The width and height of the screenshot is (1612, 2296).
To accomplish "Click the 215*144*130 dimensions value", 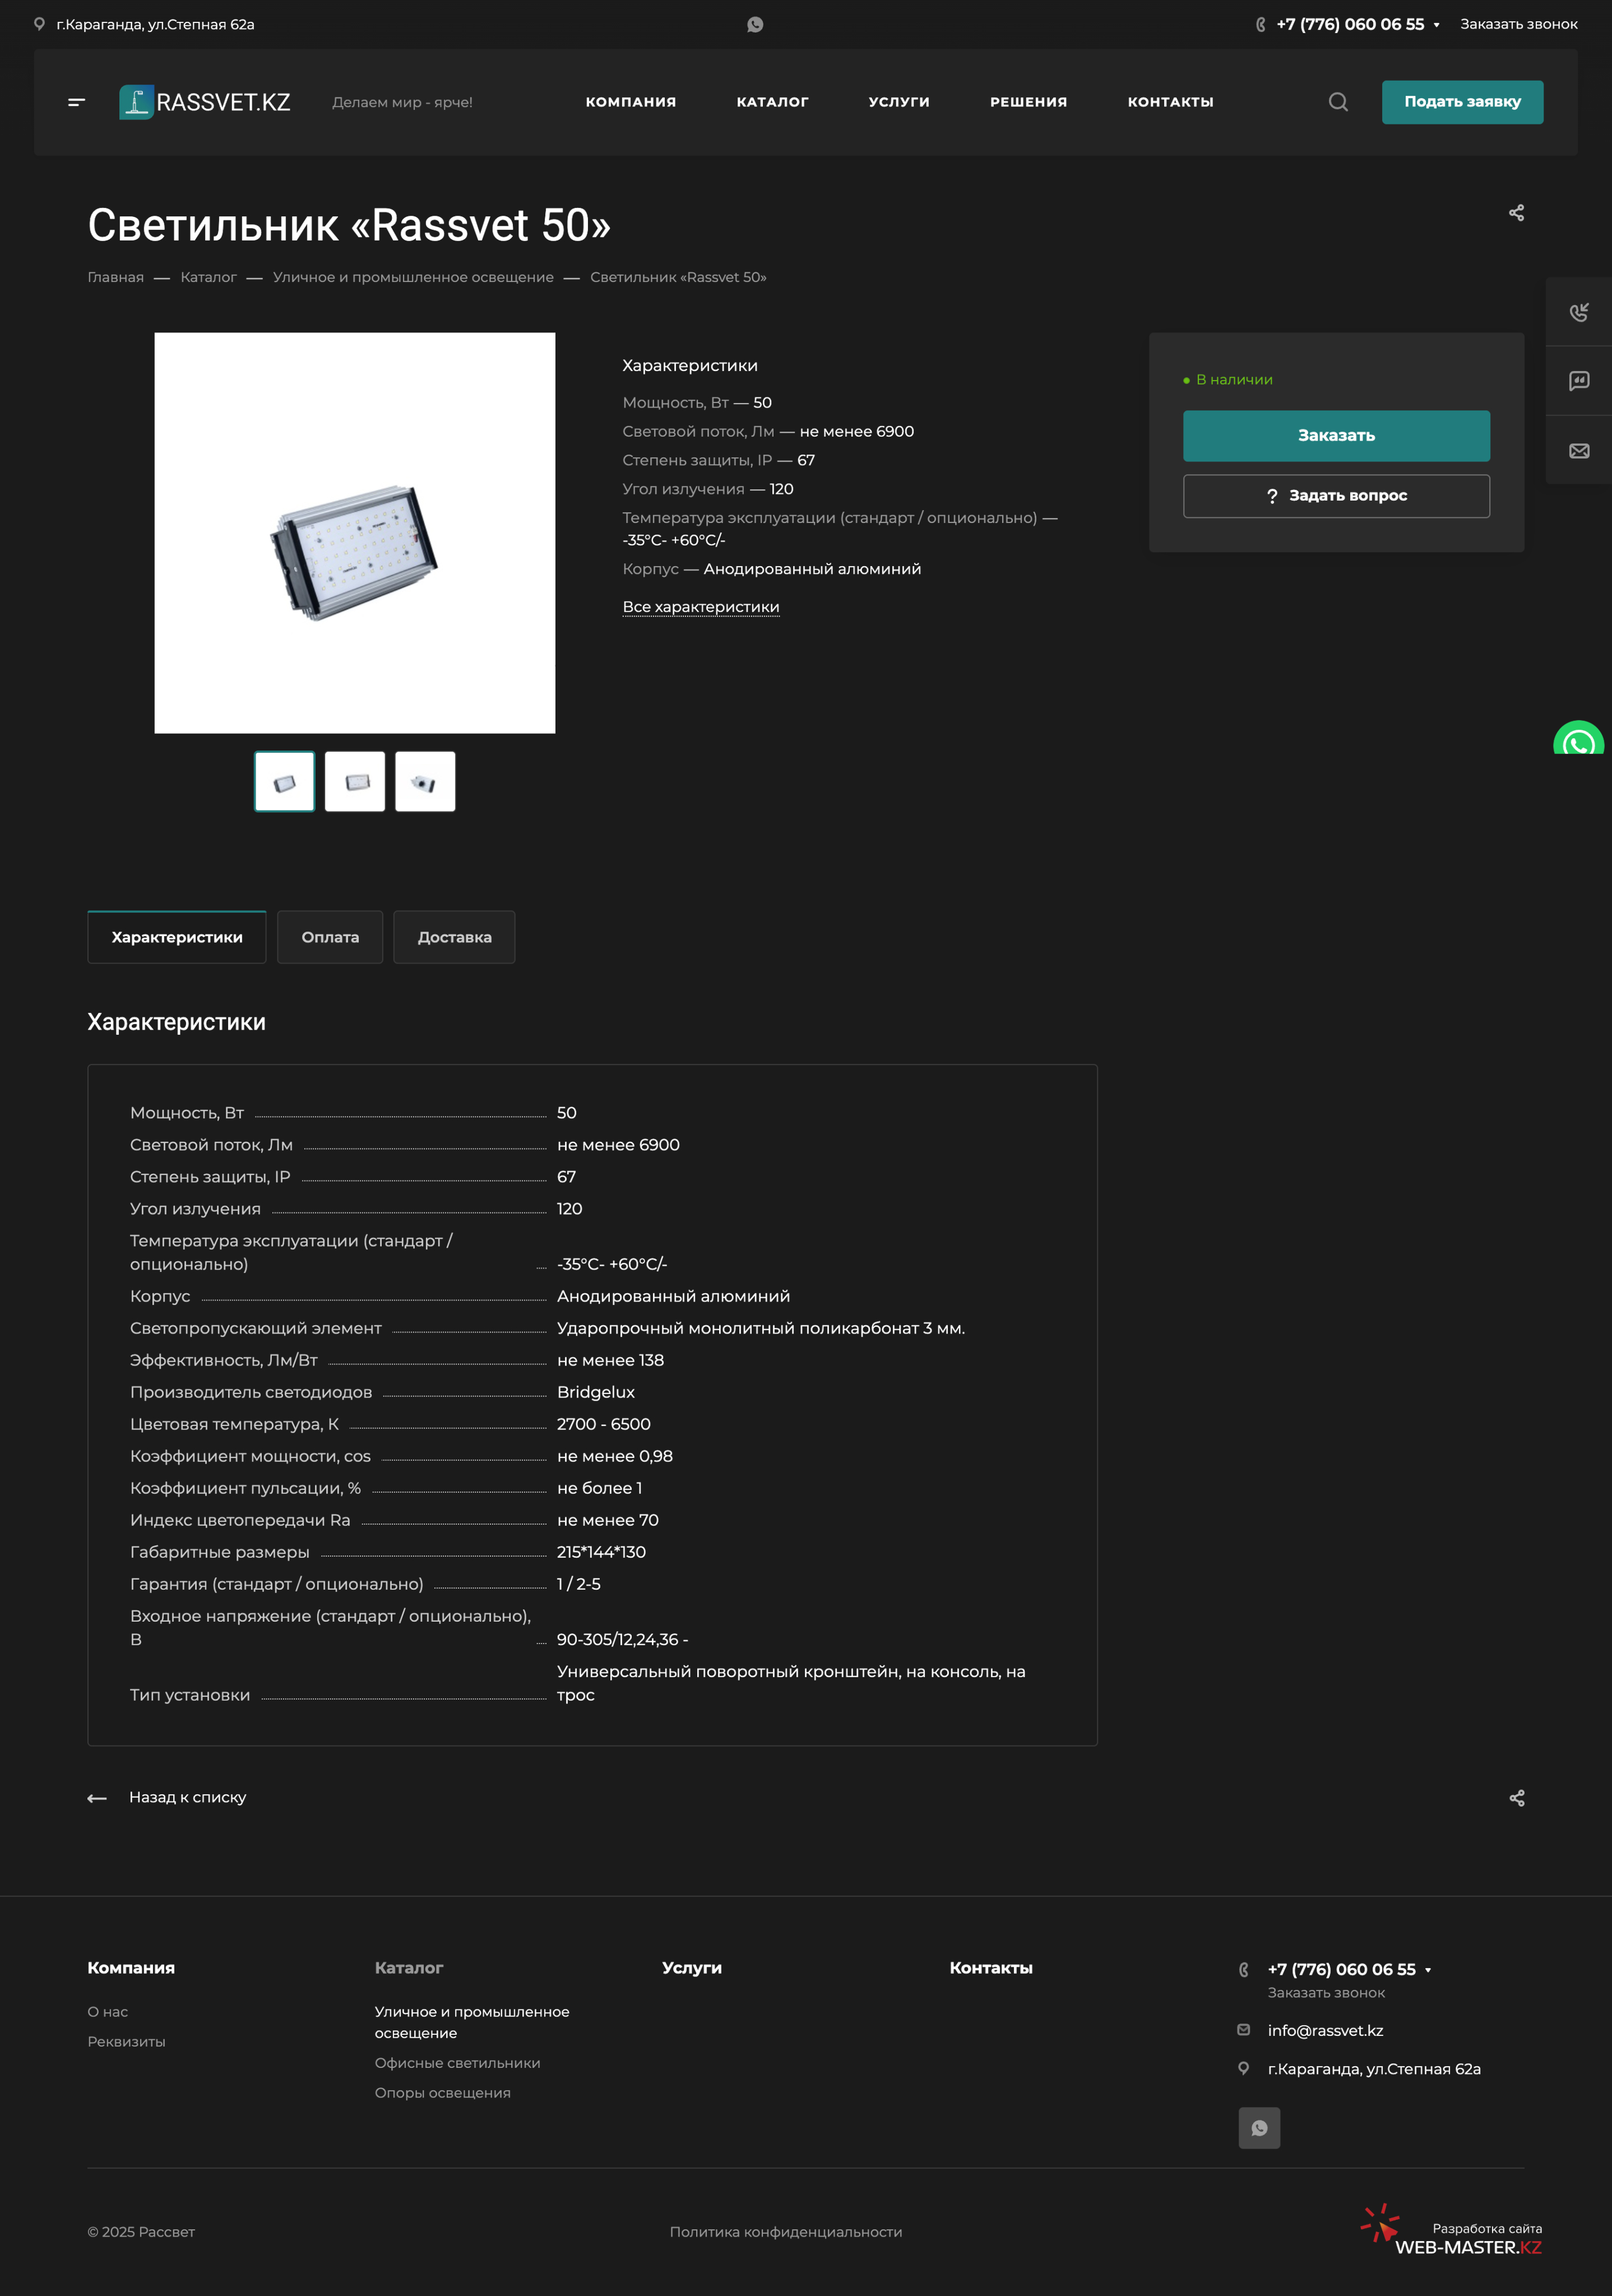I will click(601, 1552).
